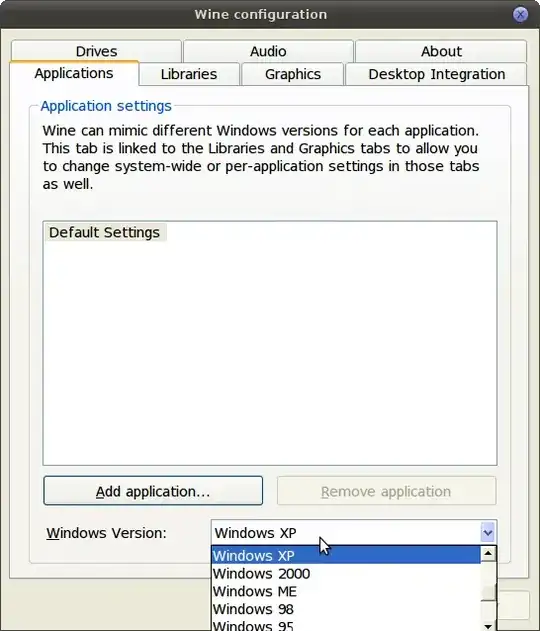Screen dimensions: 540x631
Task: Go to the Desktop Integration tab
Action: pyautogui.click(x=436, y=74)
